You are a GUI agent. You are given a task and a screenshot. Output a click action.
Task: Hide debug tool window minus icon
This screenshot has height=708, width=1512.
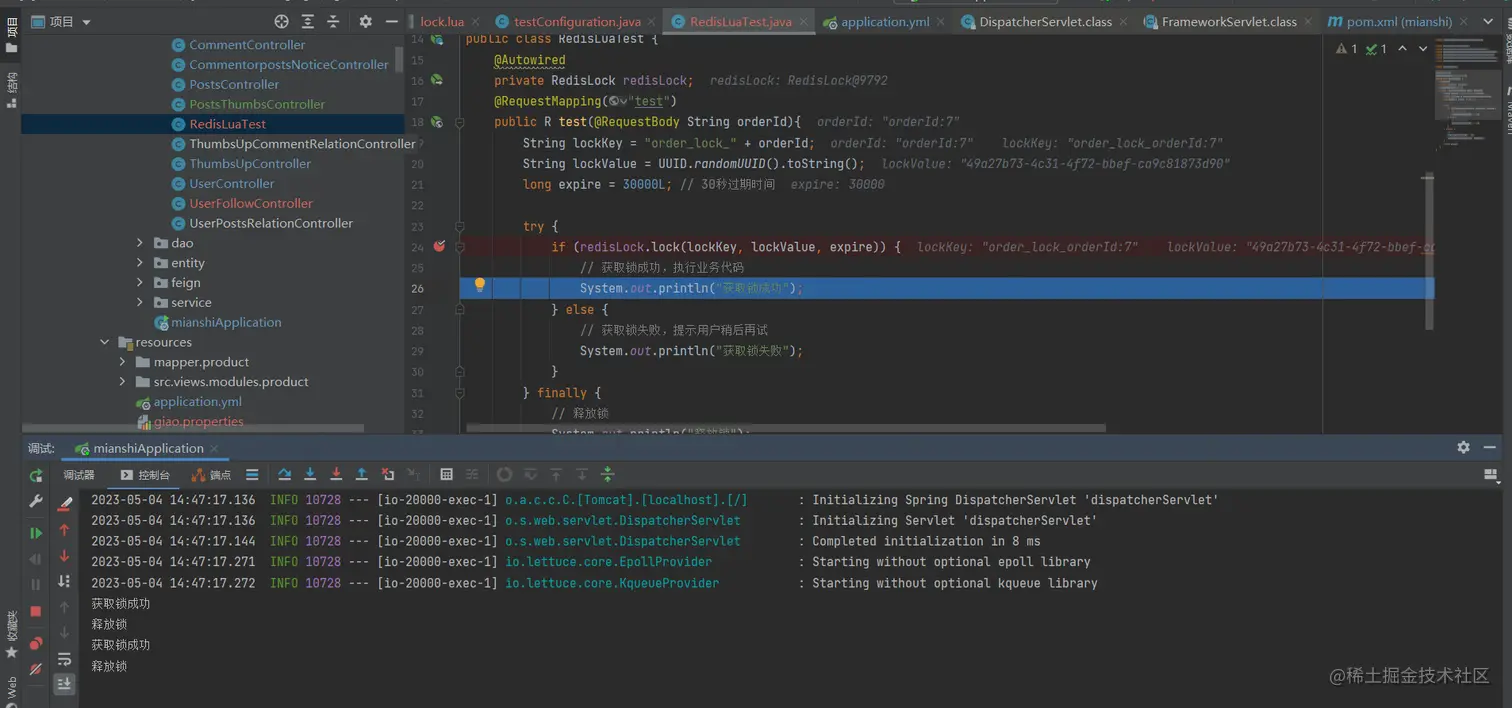click(1491, 447)
